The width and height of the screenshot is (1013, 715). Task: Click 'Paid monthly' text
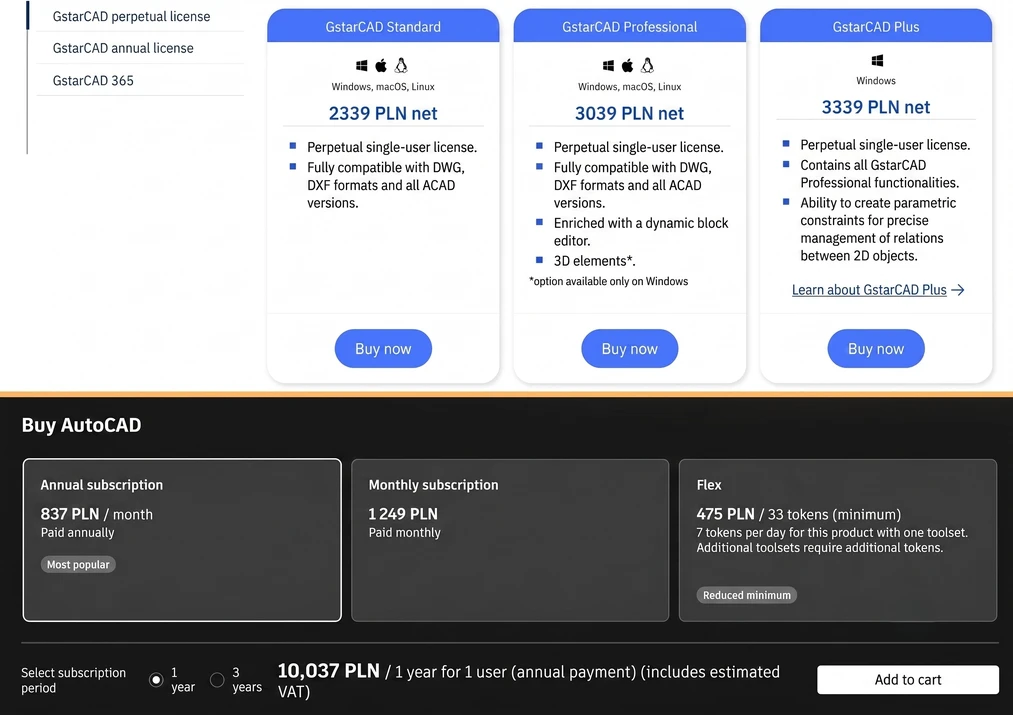tap(404, 533)
